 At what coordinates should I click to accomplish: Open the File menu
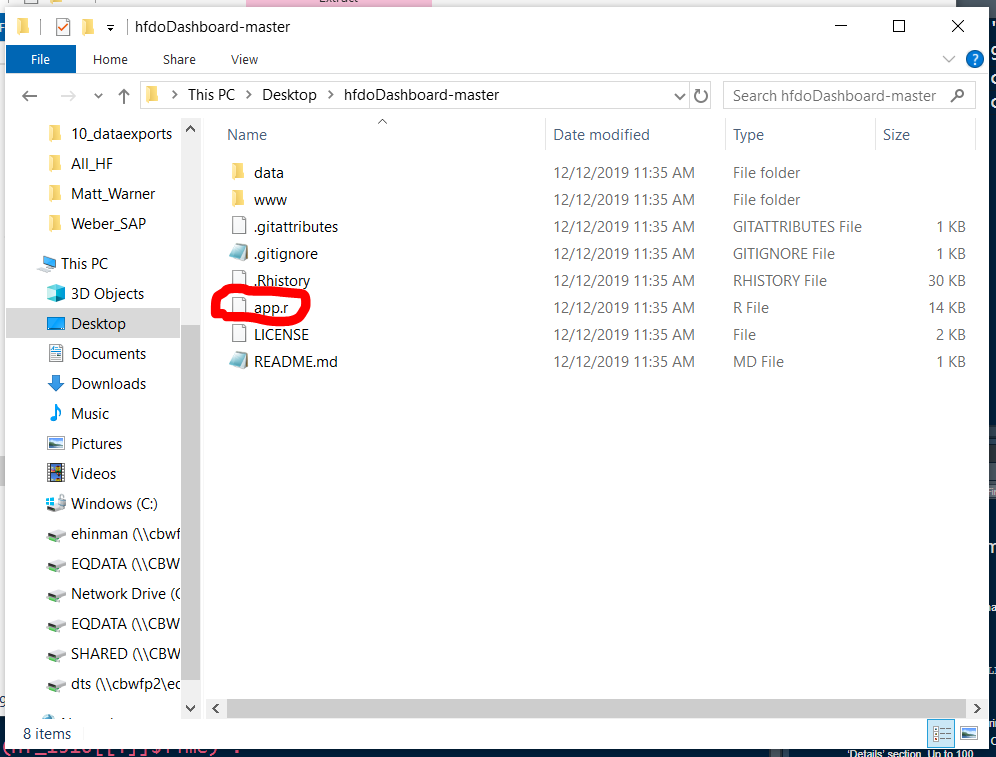click(40, 59)
